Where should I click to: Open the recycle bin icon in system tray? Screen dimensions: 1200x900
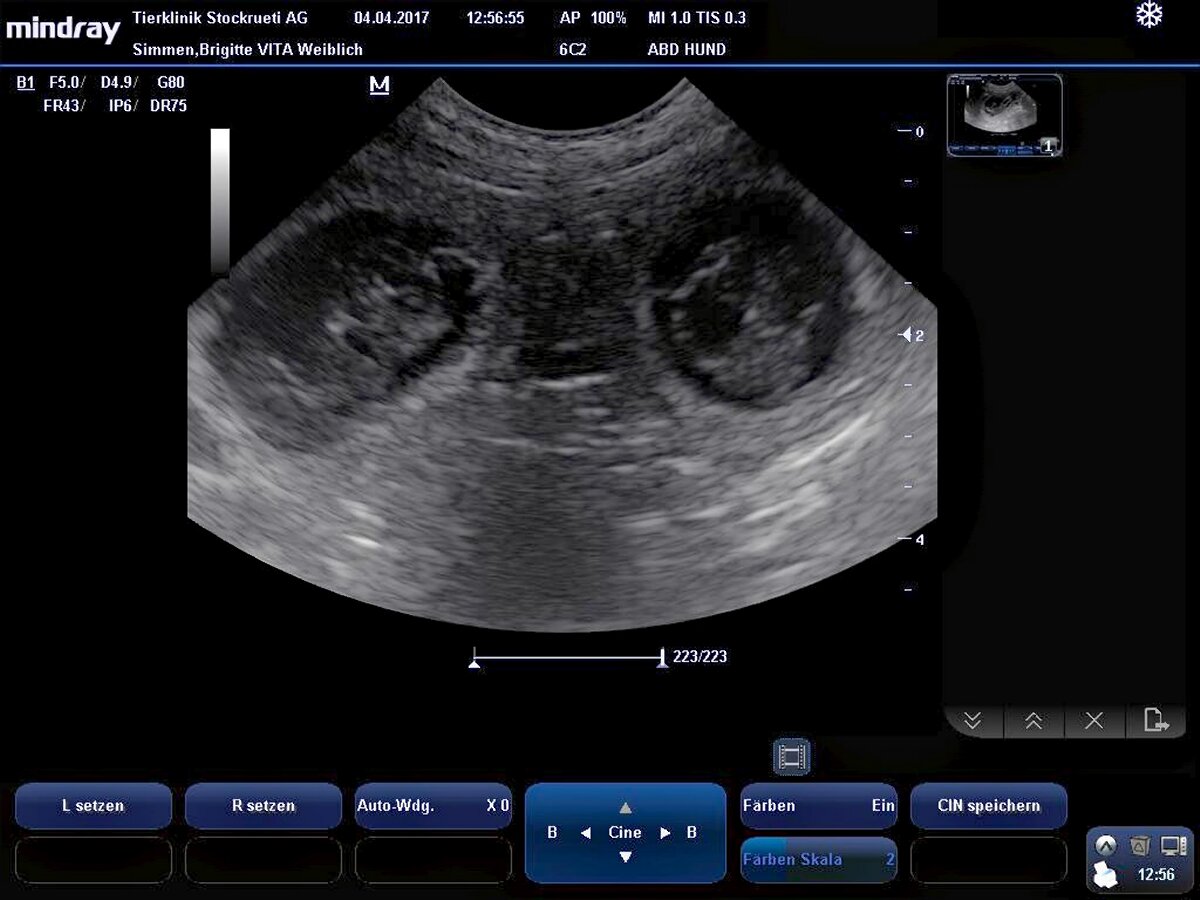pyautogui.click(x=1139, y=846)
